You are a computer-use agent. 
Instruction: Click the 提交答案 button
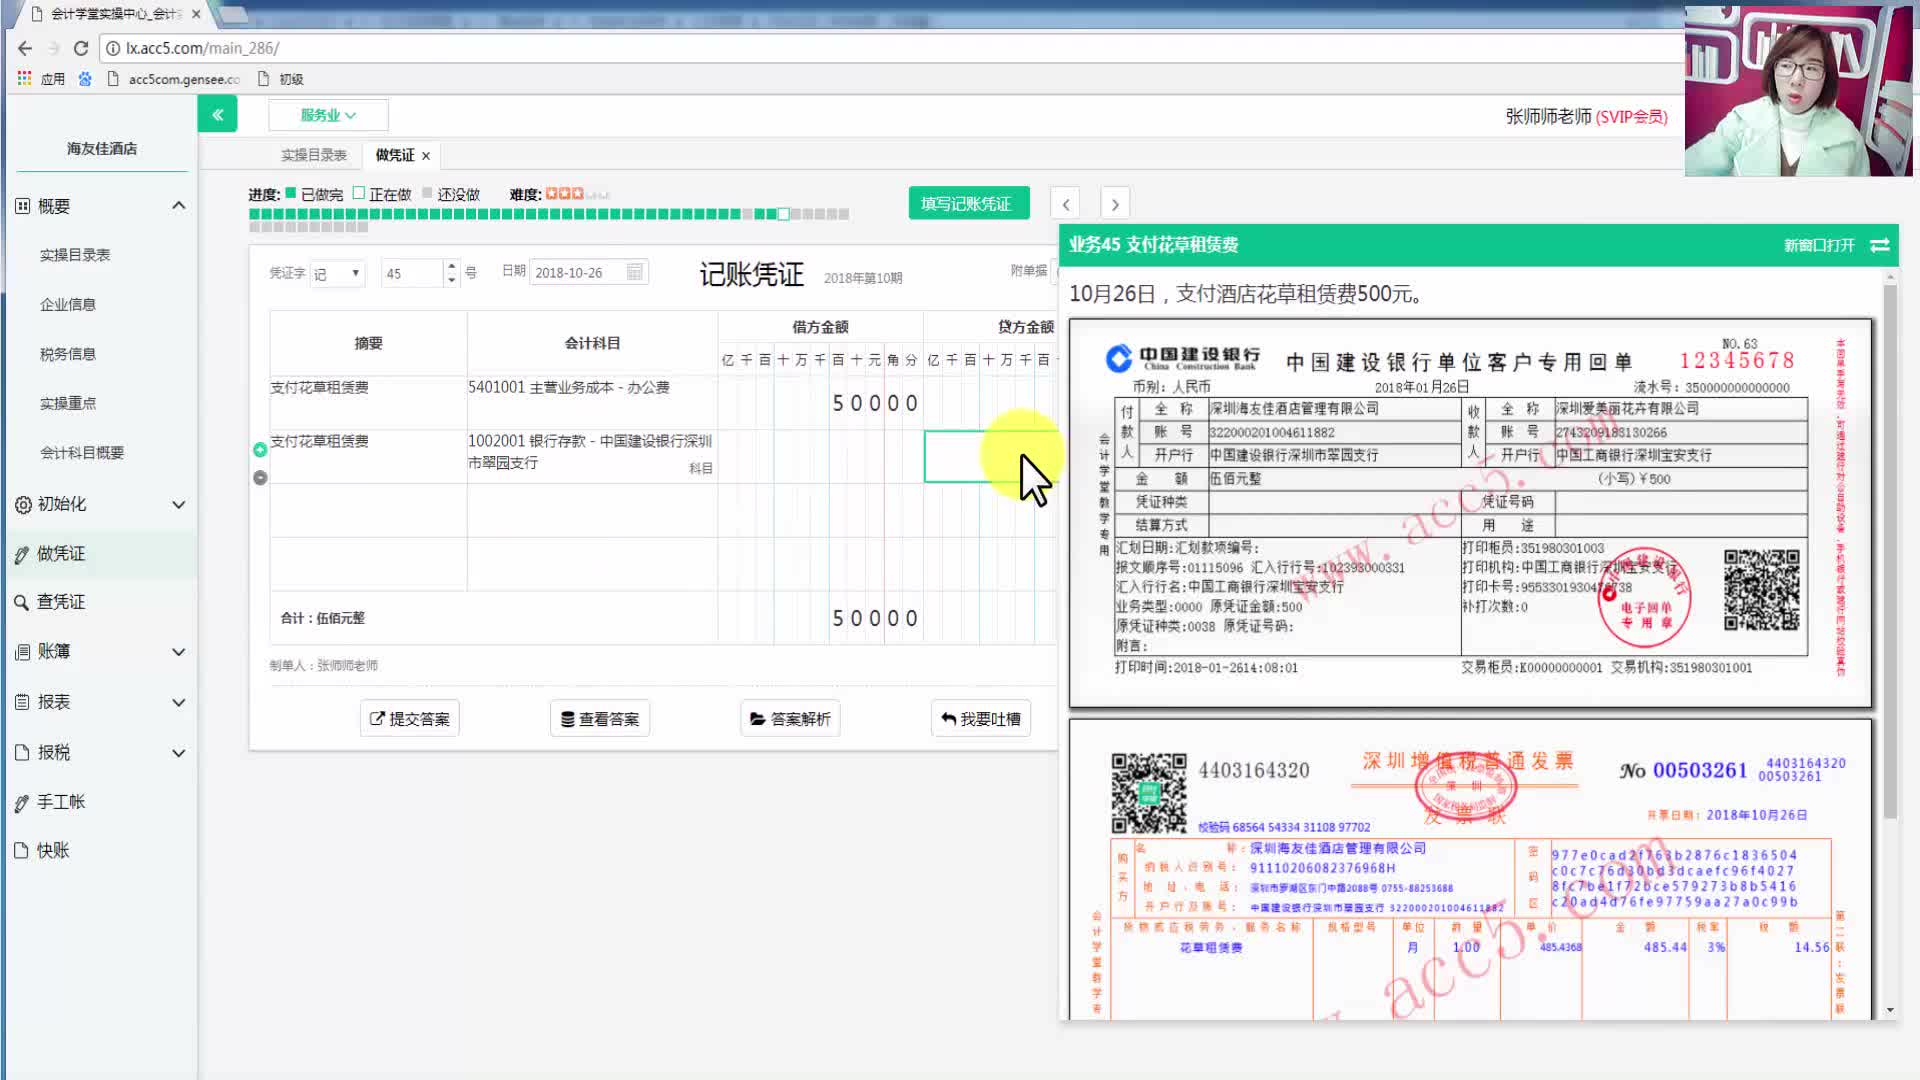tap(409, 719)
